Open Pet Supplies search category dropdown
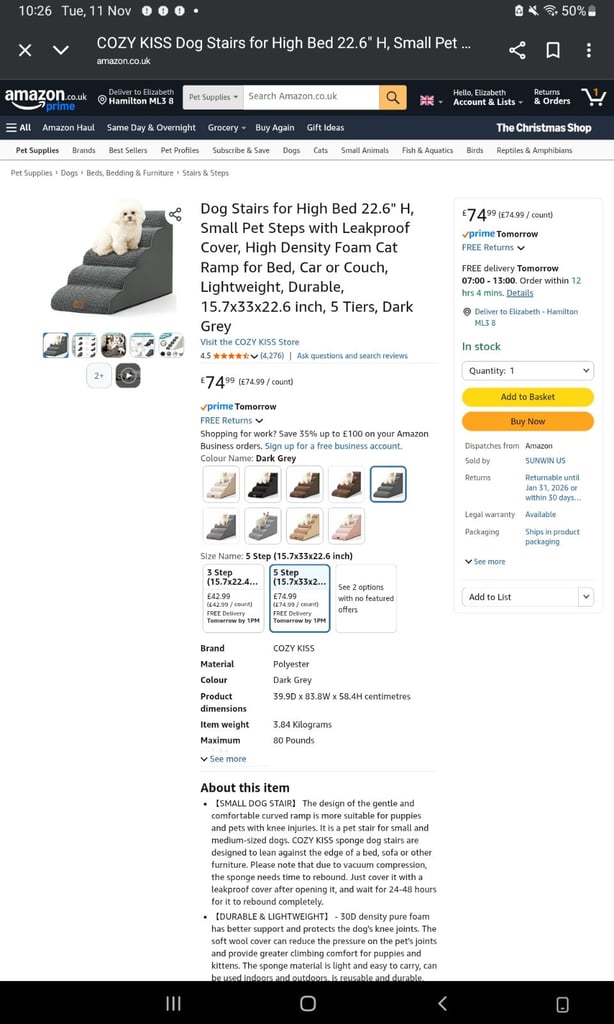This screenshot has height=1024, width=614. coord(213,97)
